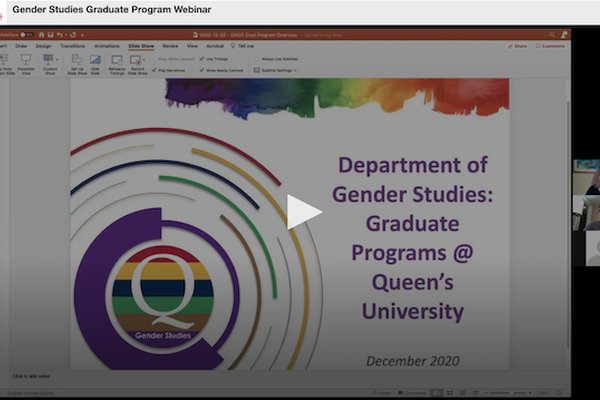The width and height of the screenshot is (600, 400).
Task: Click the Slide Show icon in the status bar
Action: coord(476,393)
